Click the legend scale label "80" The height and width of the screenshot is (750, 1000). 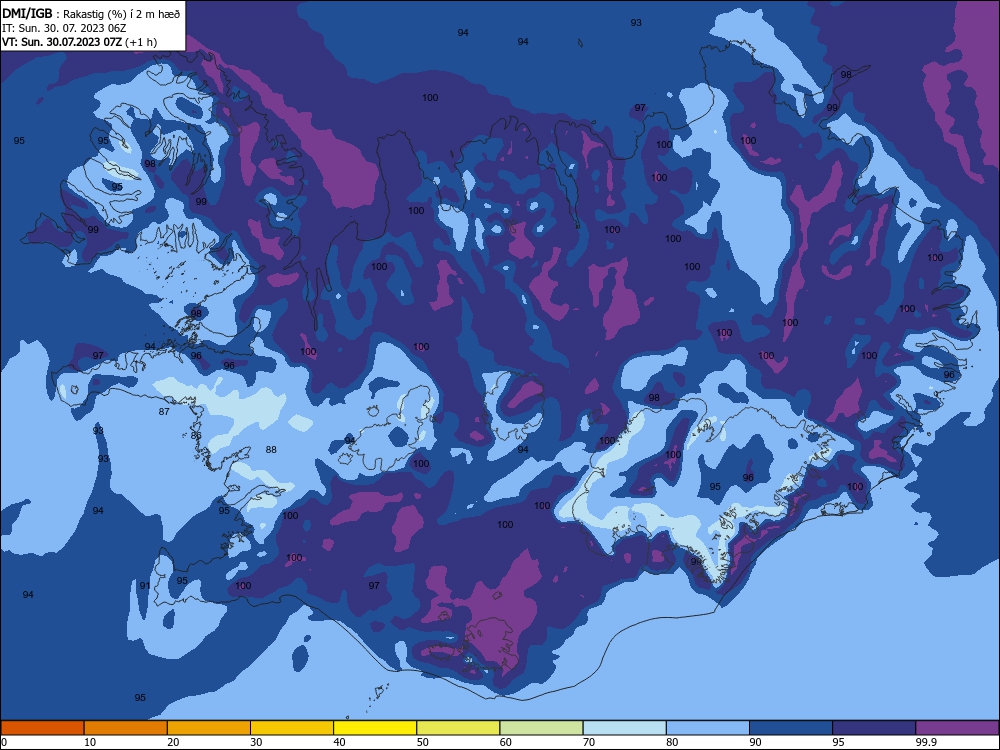[672, 742]
